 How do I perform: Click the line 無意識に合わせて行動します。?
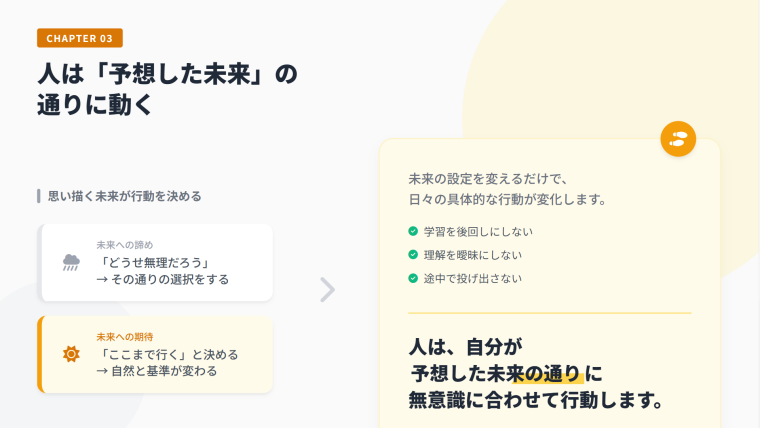coord(536,401)
